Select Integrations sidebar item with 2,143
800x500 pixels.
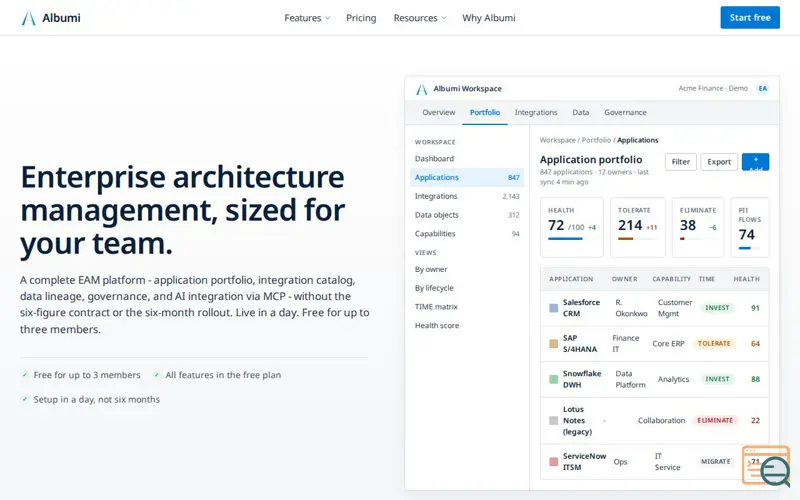click(467, 196)
